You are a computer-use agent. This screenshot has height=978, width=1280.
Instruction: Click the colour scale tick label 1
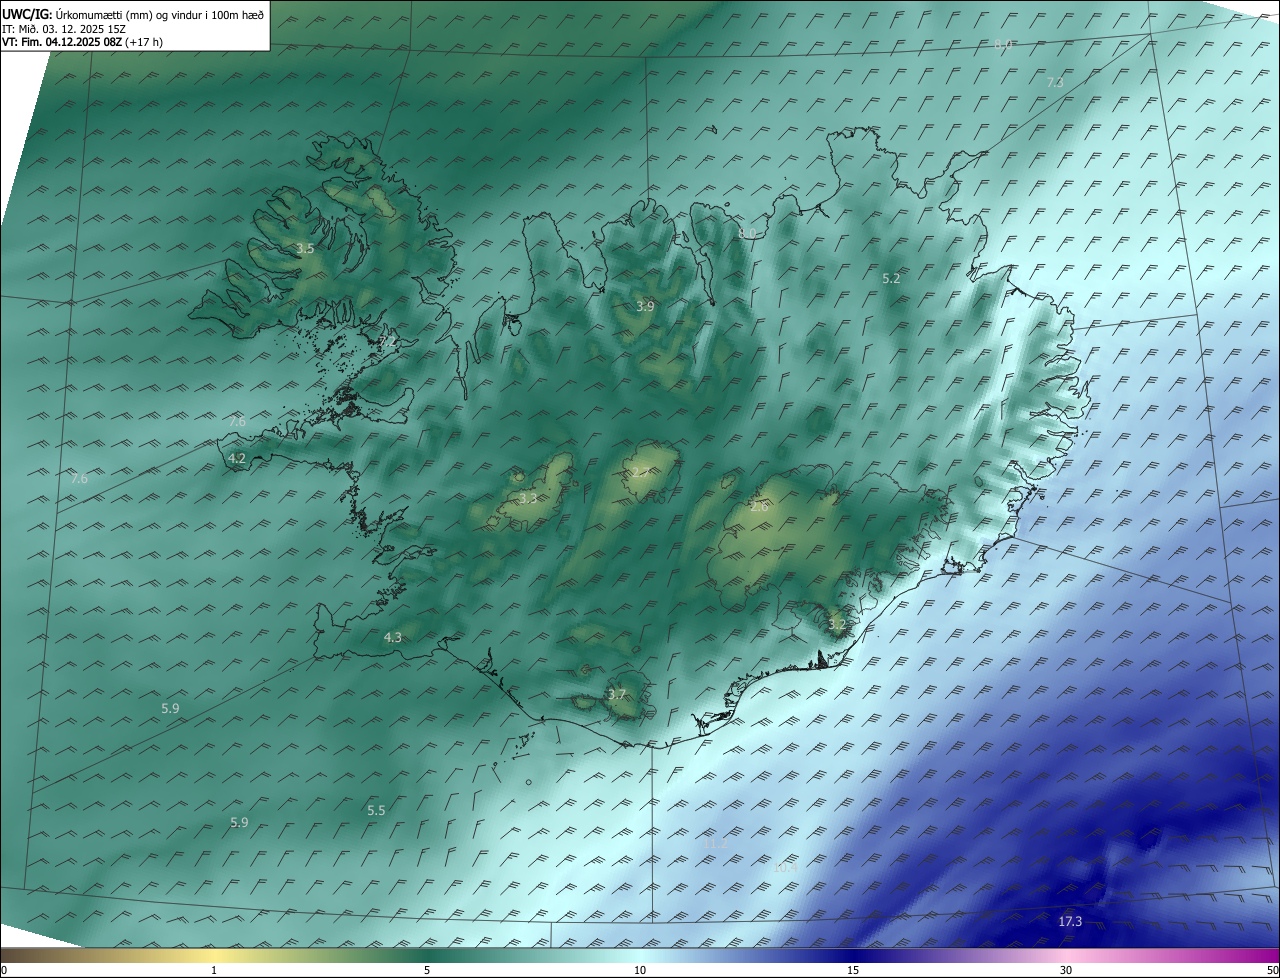click(x=215, y=970)
